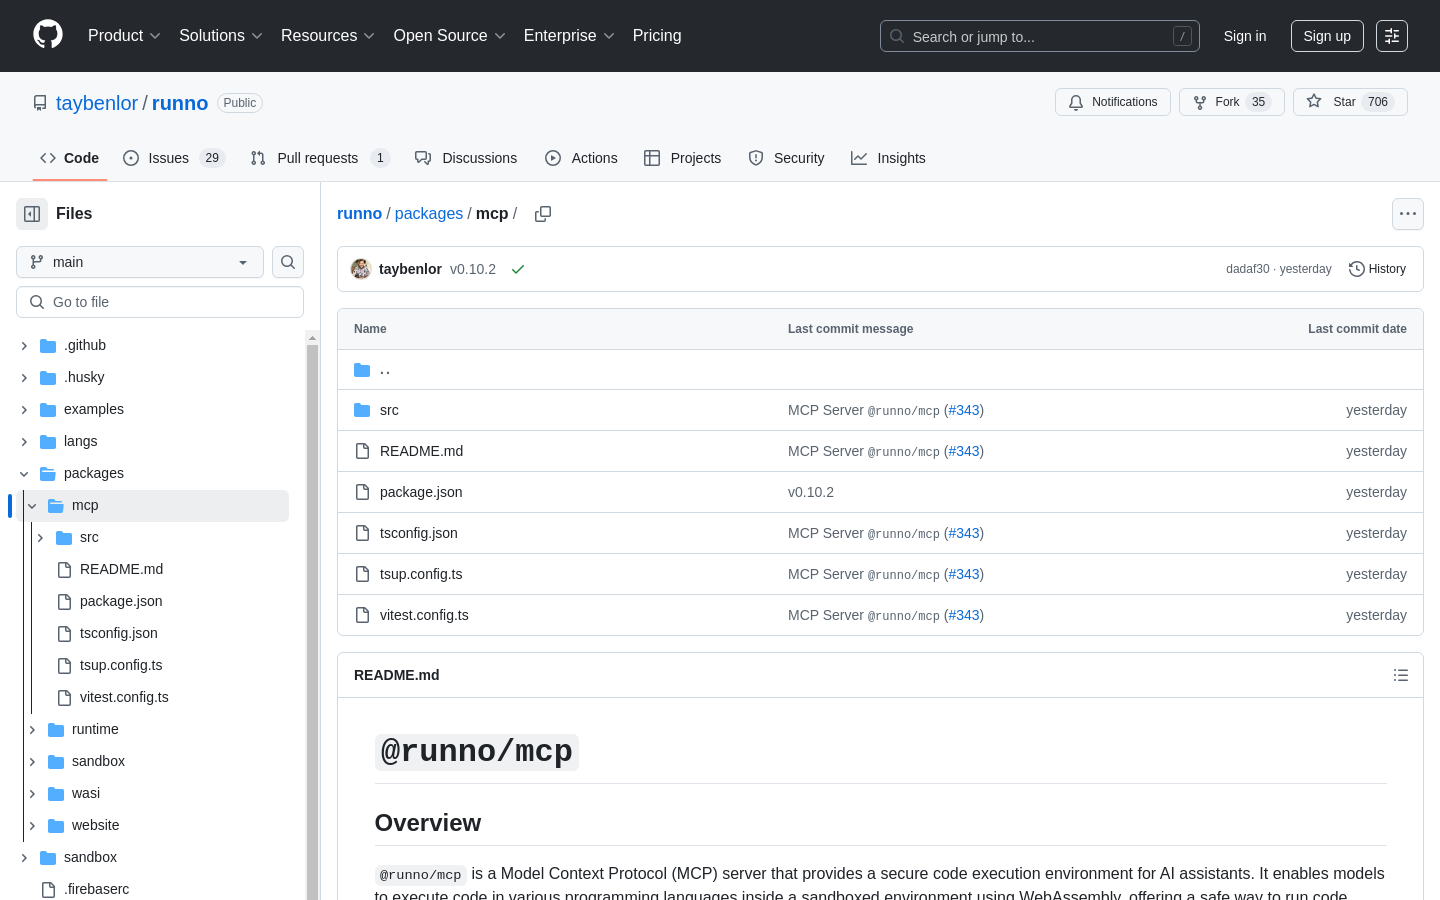Open the README outline list icon

1401,675
